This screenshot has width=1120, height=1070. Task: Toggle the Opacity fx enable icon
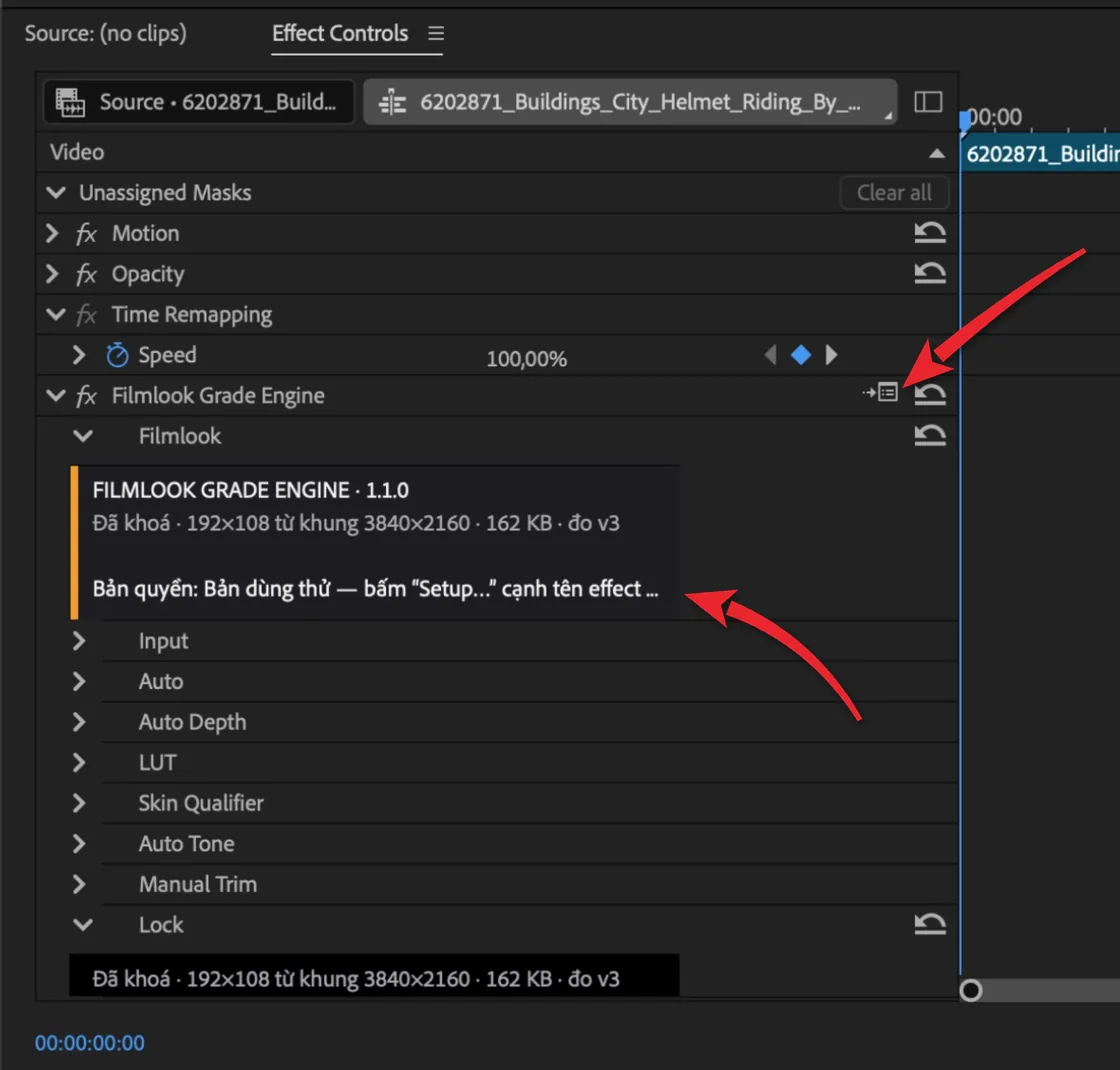(x=86, y=274)
